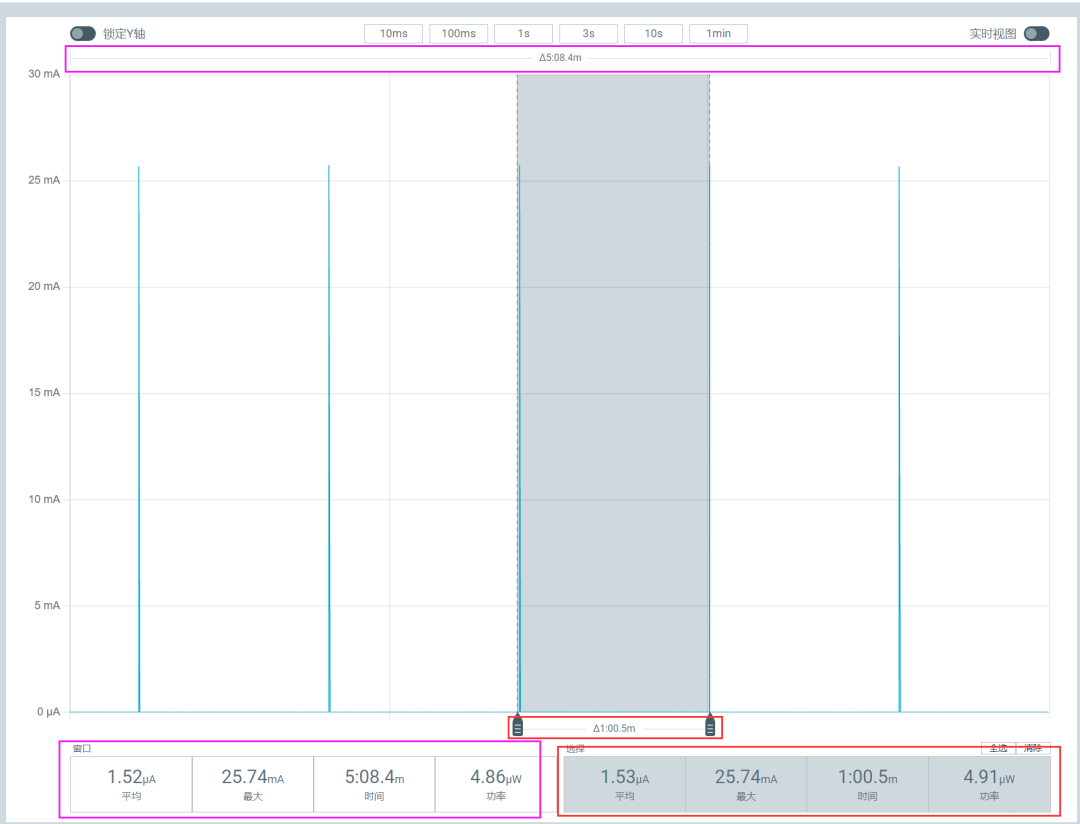Click the selection power 4.91µW box

click(989, 784)
